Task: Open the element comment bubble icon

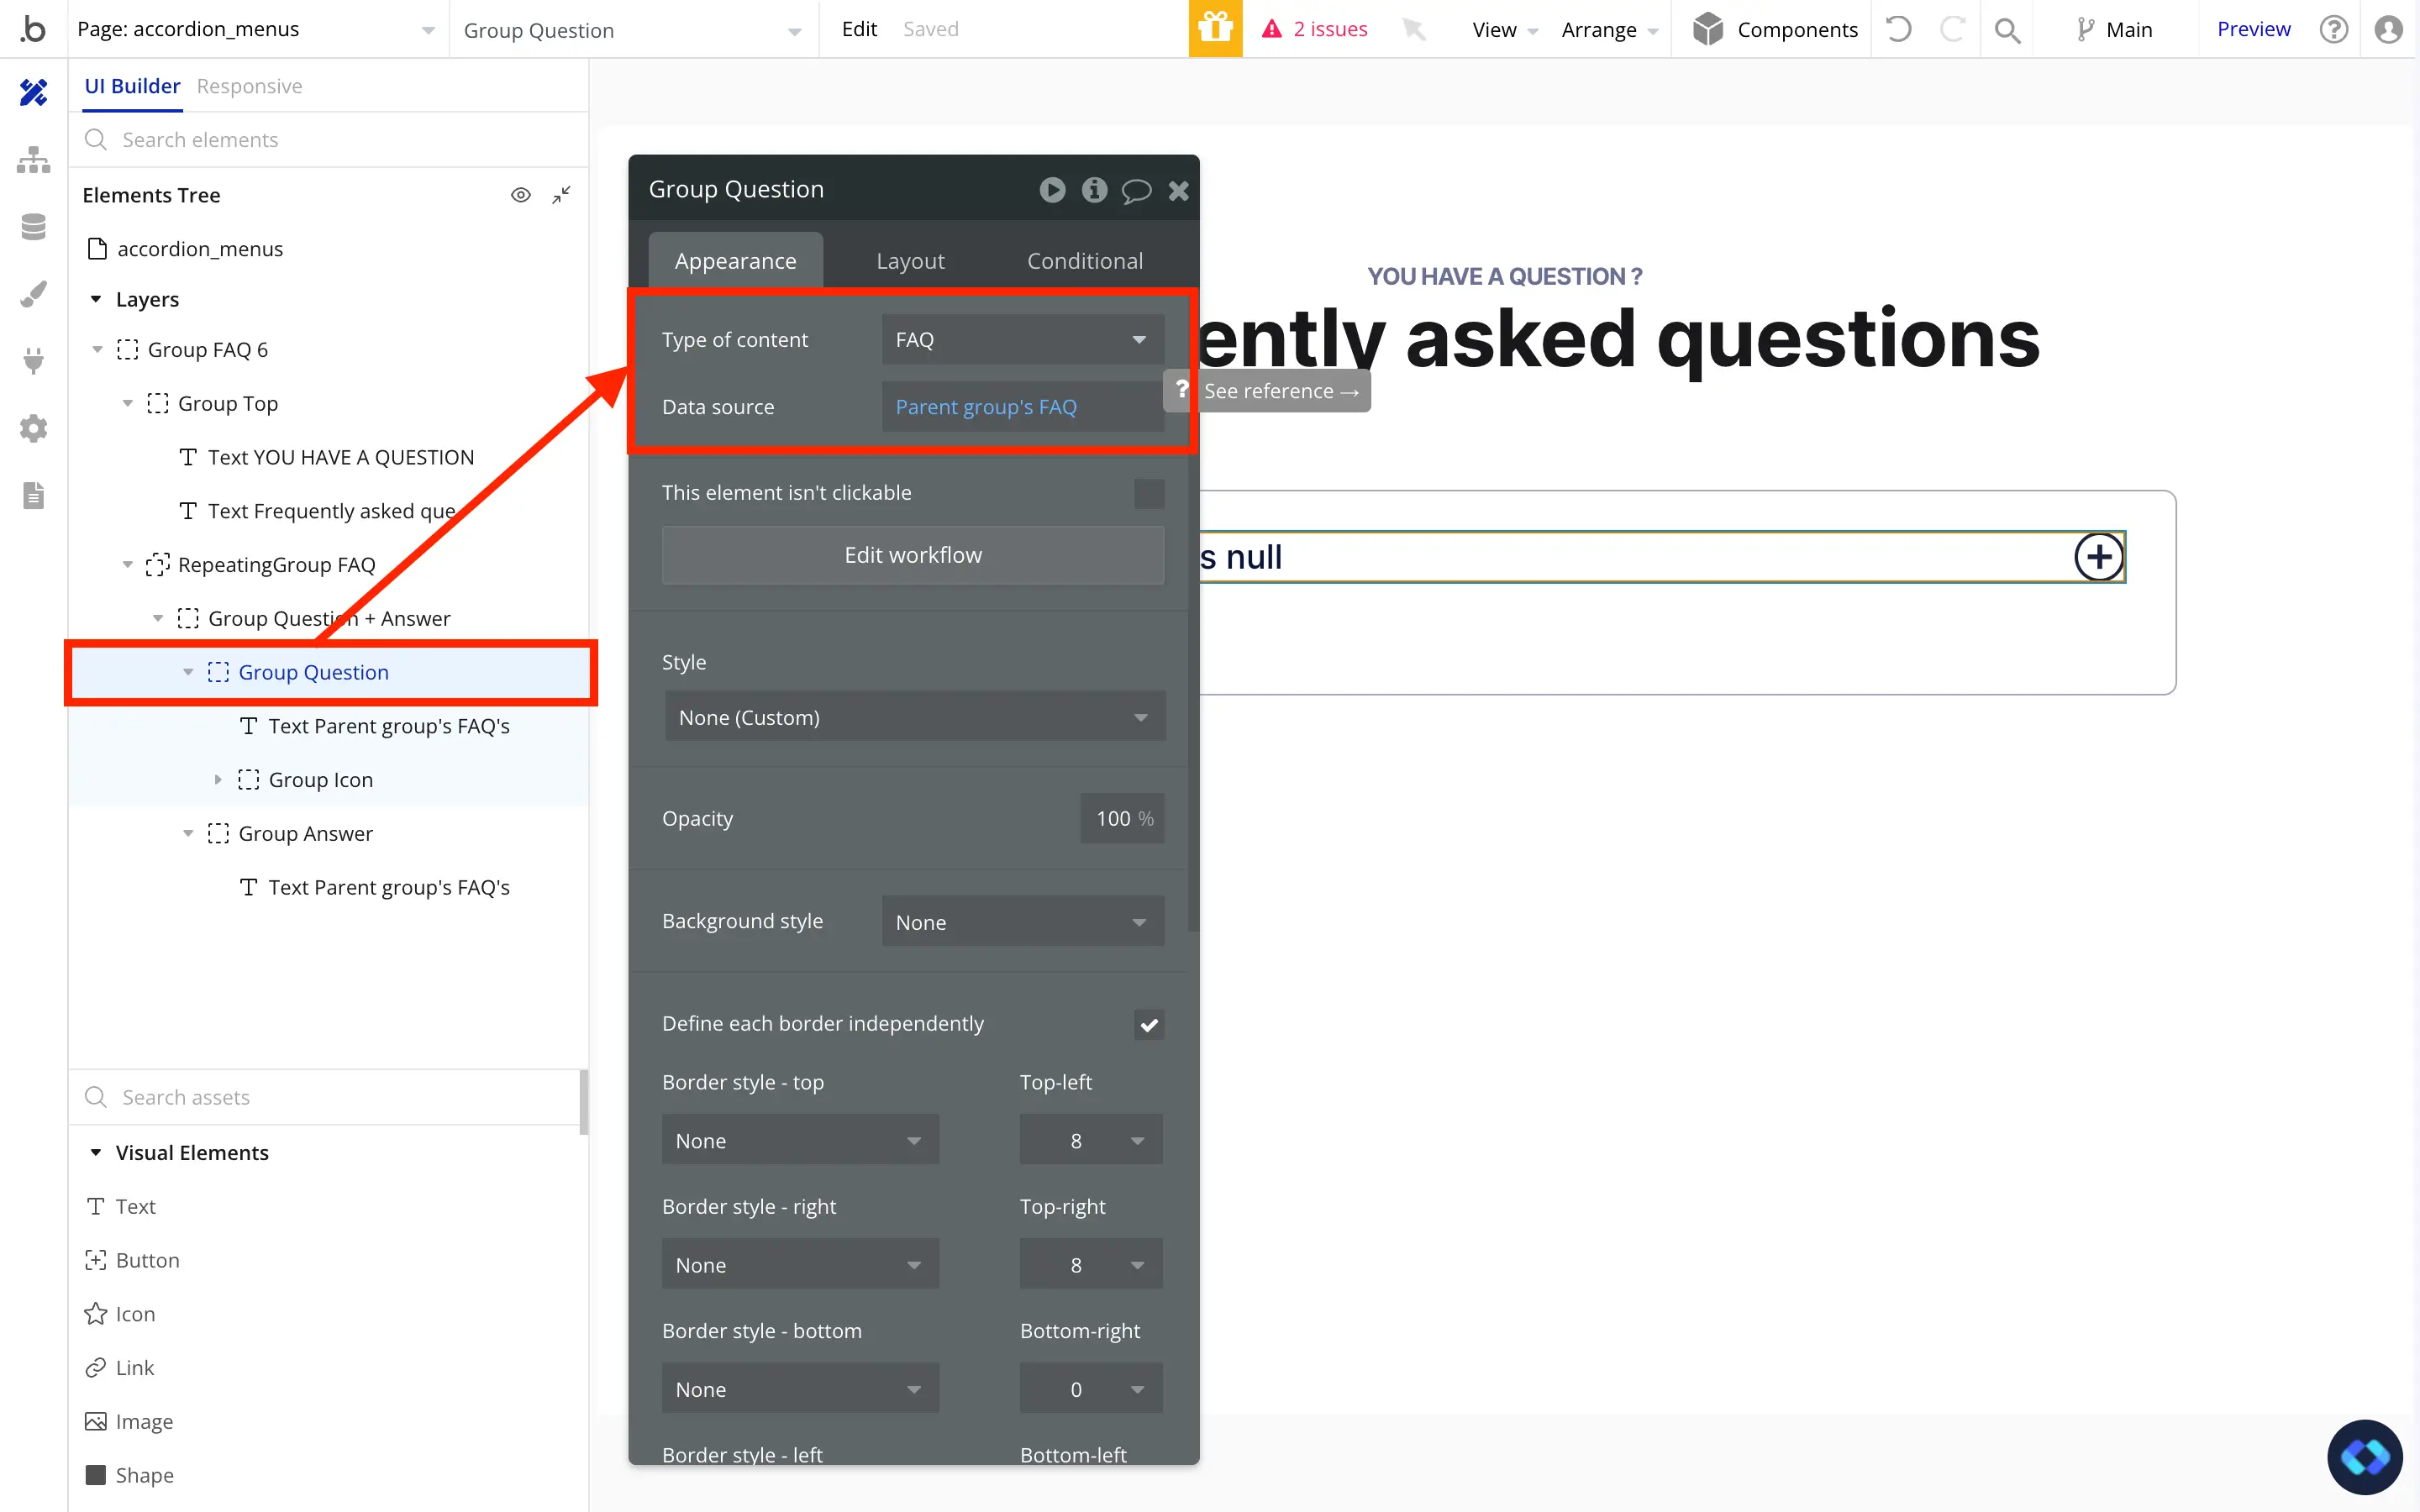Action: [1136, 190]
